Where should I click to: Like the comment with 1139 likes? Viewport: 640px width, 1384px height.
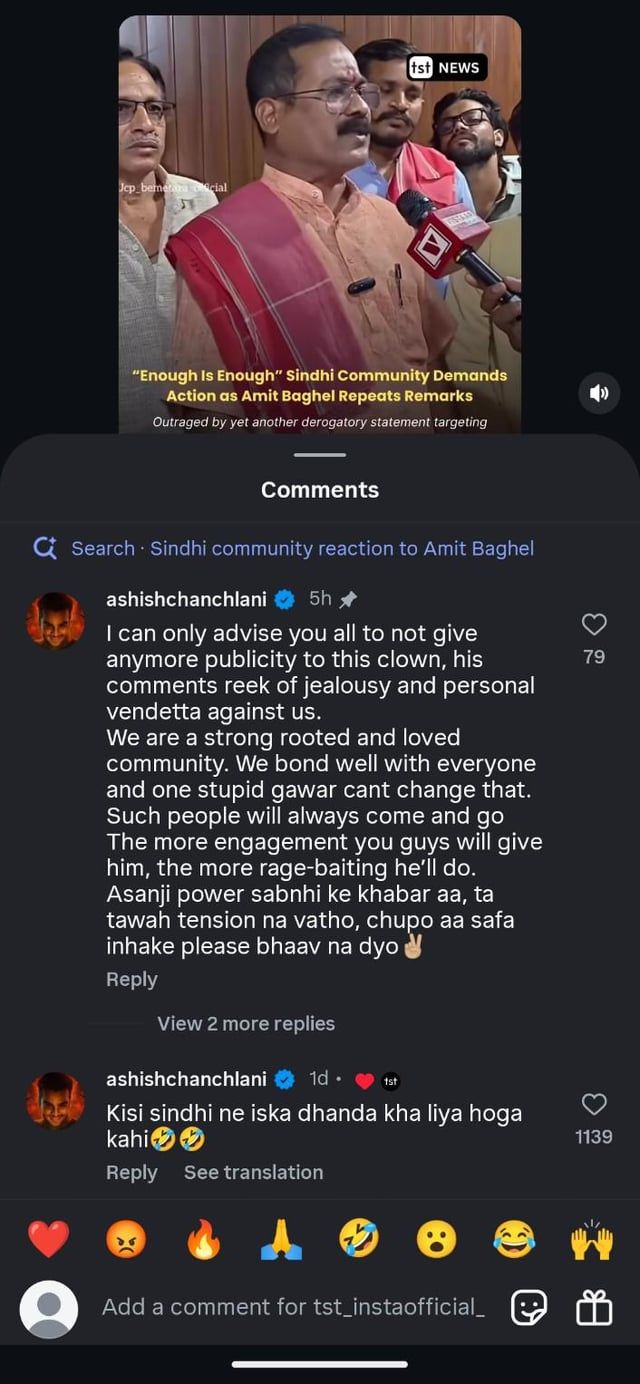coord(594,1104)
